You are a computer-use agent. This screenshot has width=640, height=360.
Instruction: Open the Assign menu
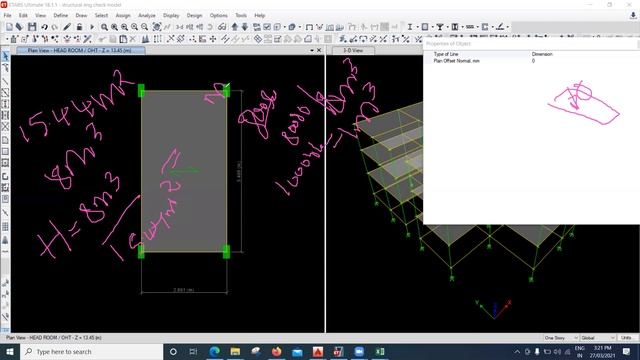pyautogui.click(x=123, y=16)
